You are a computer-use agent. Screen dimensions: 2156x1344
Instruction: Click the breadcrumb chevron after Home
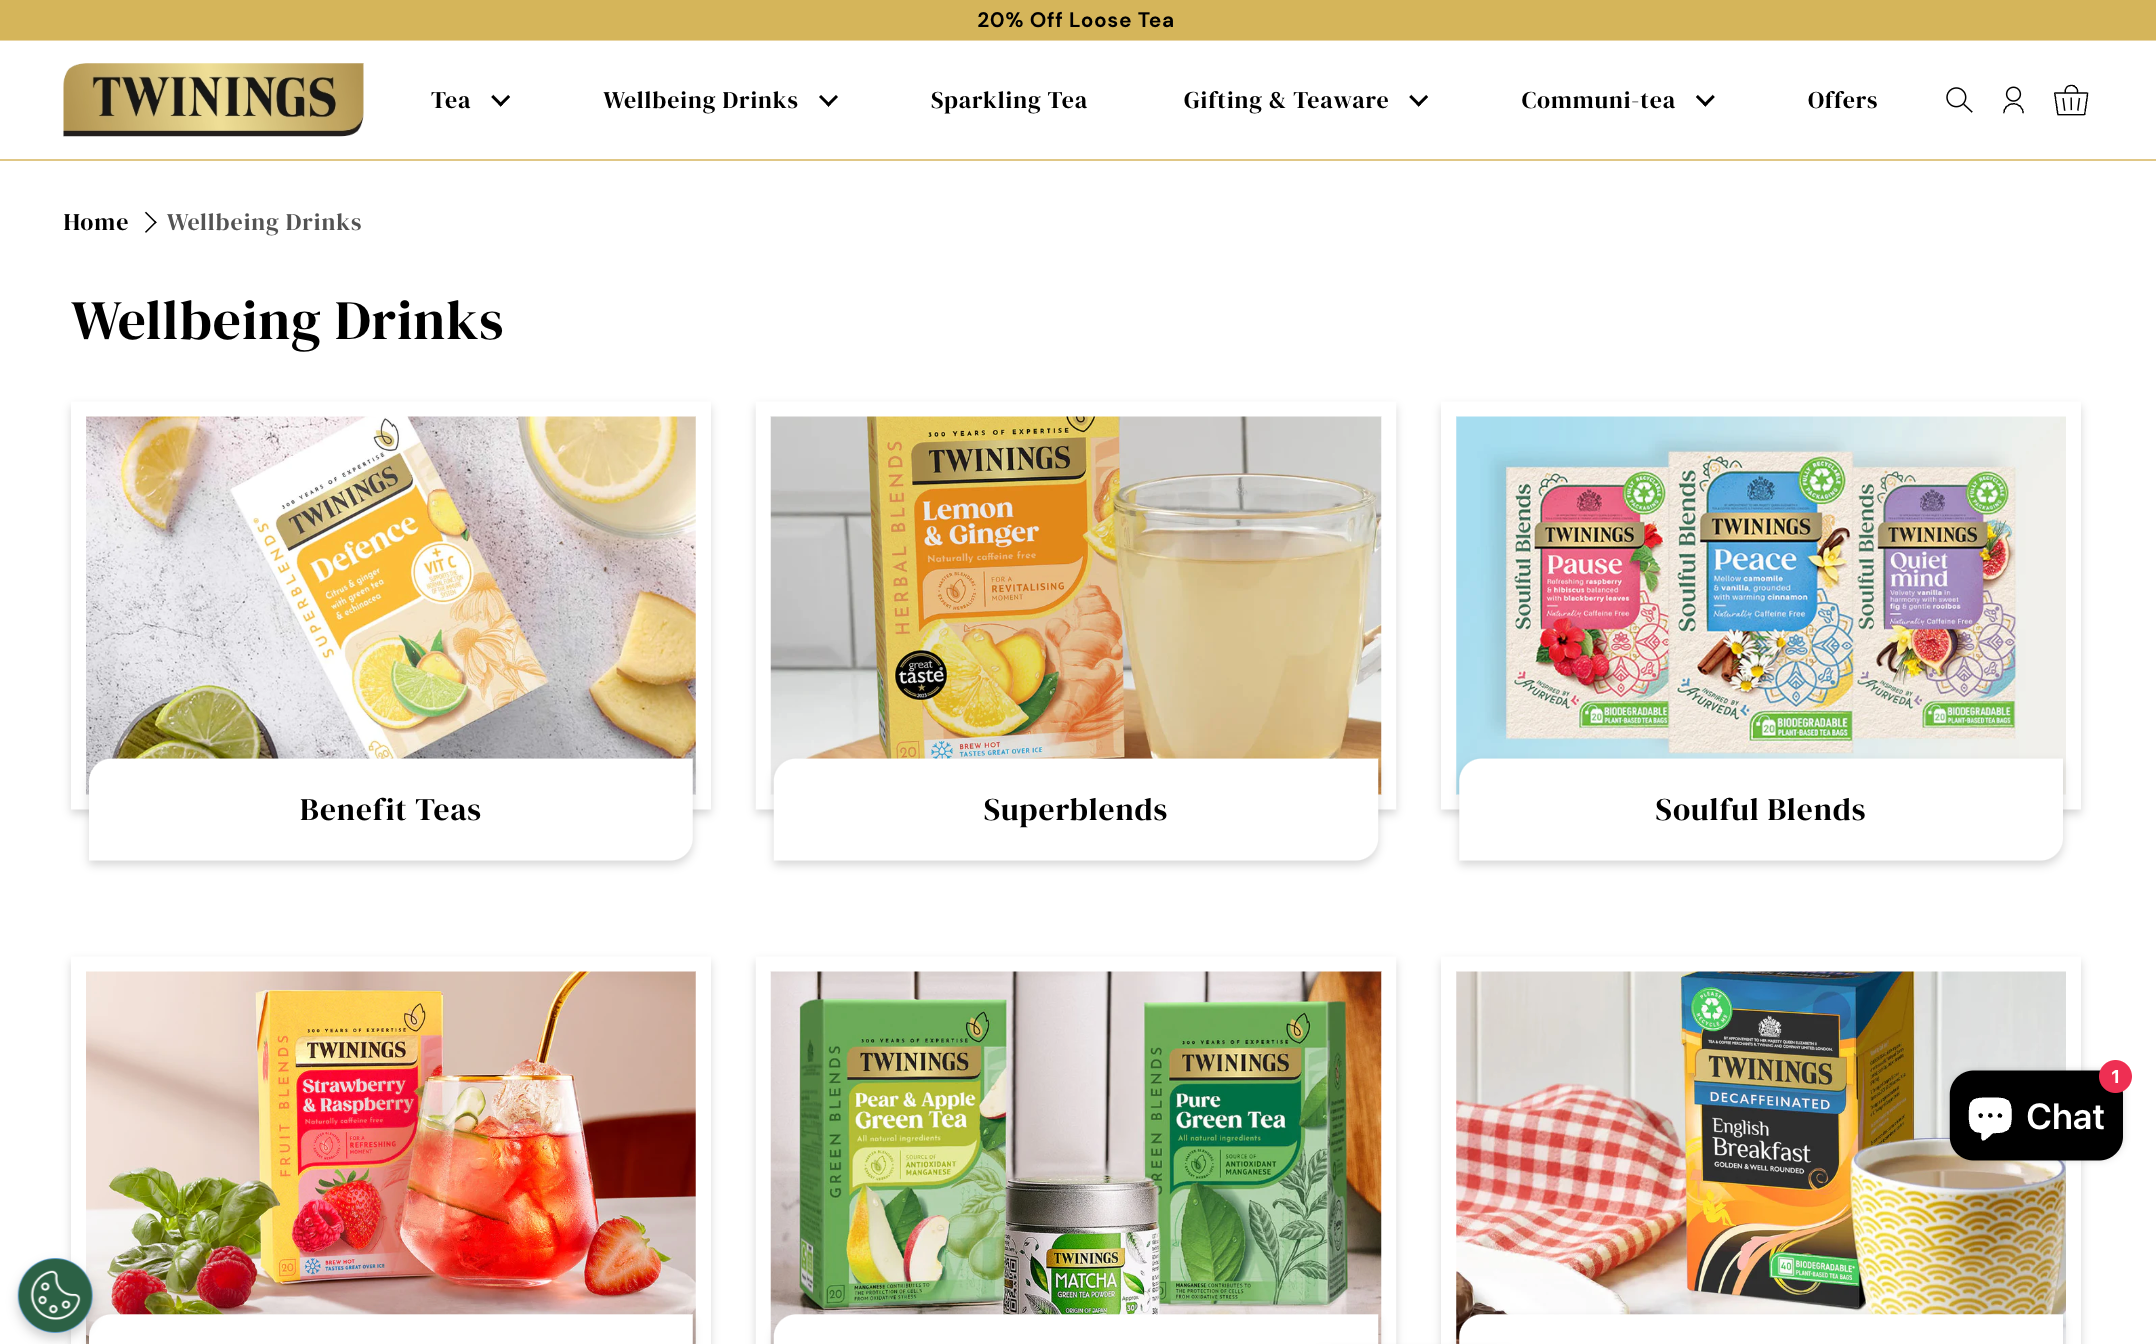[x=150, y=222]
